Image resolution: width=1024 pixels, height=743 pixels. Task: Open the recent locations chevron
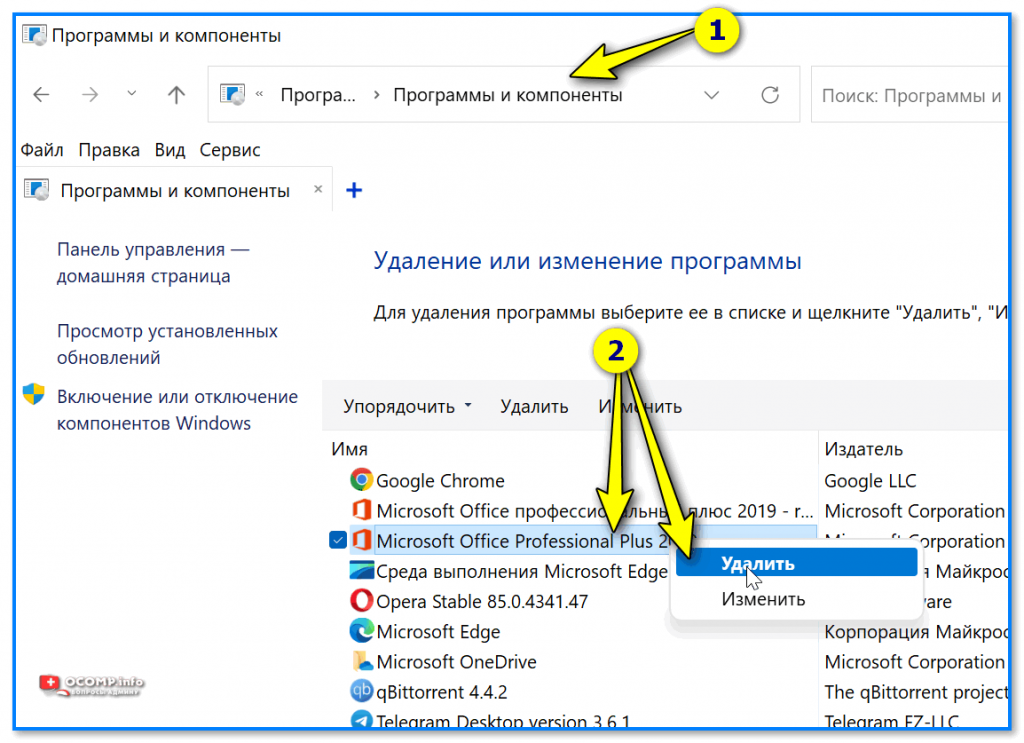point(132,94)
